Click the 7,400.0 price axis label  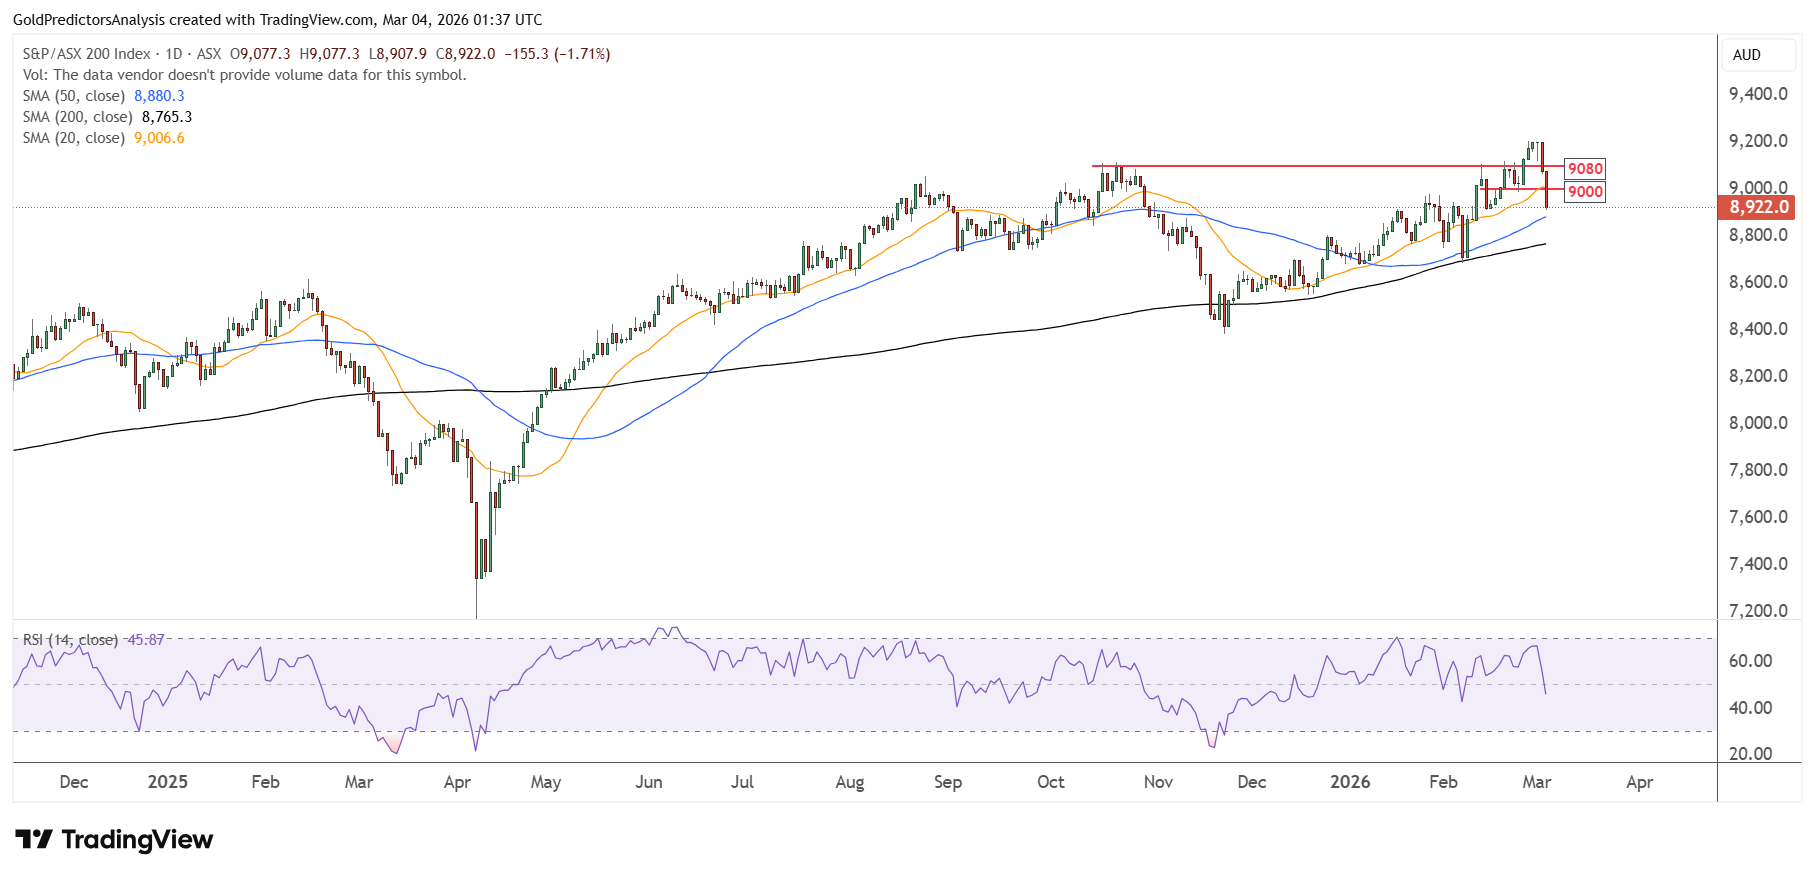(1758, 564)
